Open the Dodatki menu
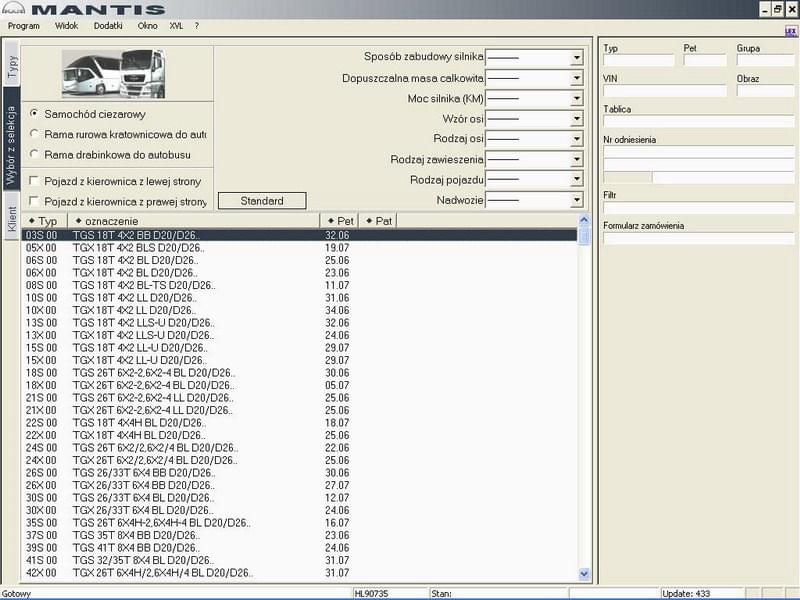800x600 pixels. 108,26
